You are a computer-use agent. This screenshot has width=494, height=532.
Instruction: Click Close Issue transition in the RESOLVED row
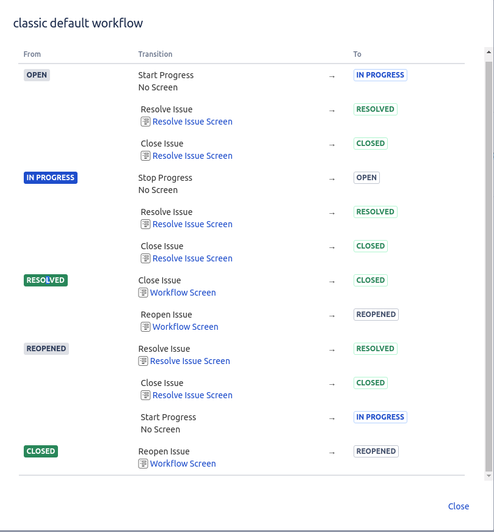click(x=159, y=280)
